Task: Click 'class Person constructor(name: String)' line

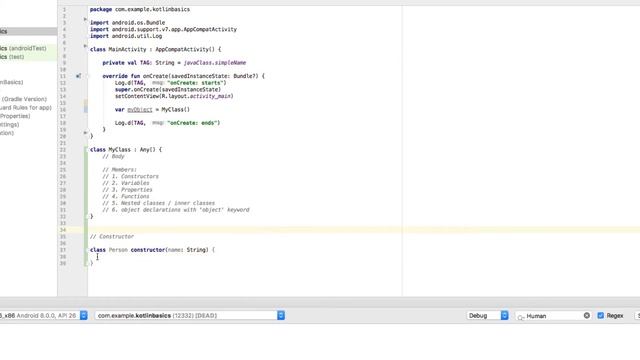Action: click(152, 250)
